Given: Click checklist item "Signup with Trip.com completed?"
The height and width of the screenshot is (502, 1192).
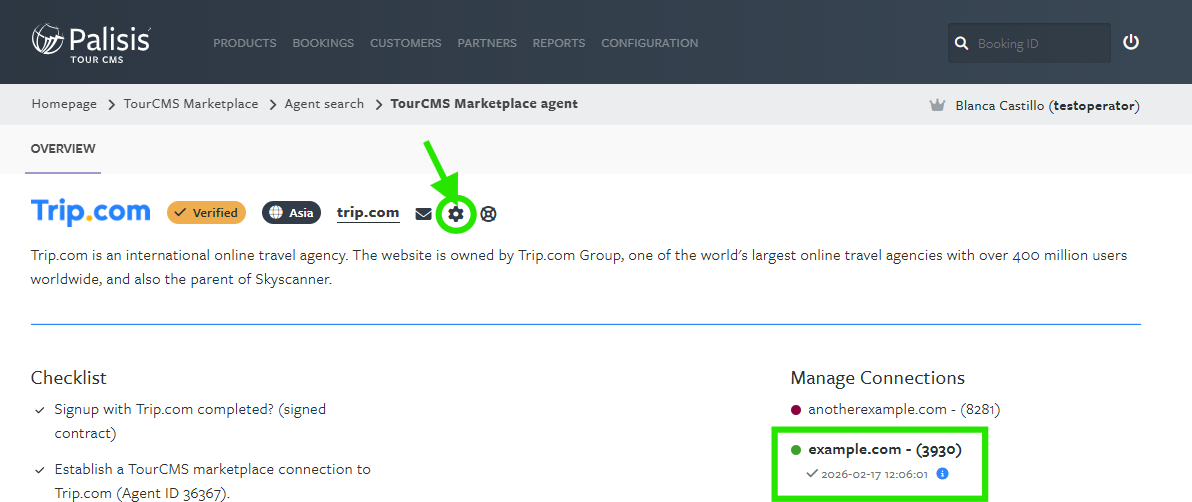Looking at the screenshot, I should (x=190, y=421).
